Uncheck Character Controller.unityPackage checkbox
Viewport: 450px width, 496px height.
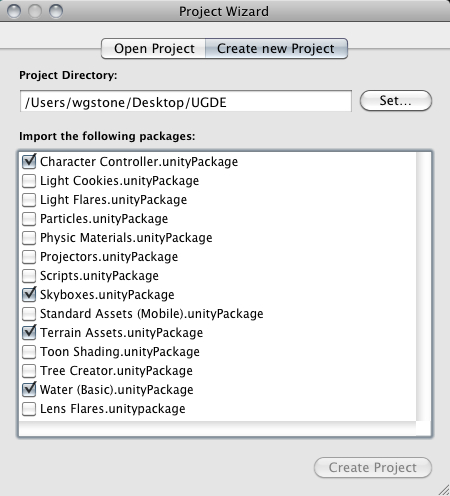click(29, 162)
